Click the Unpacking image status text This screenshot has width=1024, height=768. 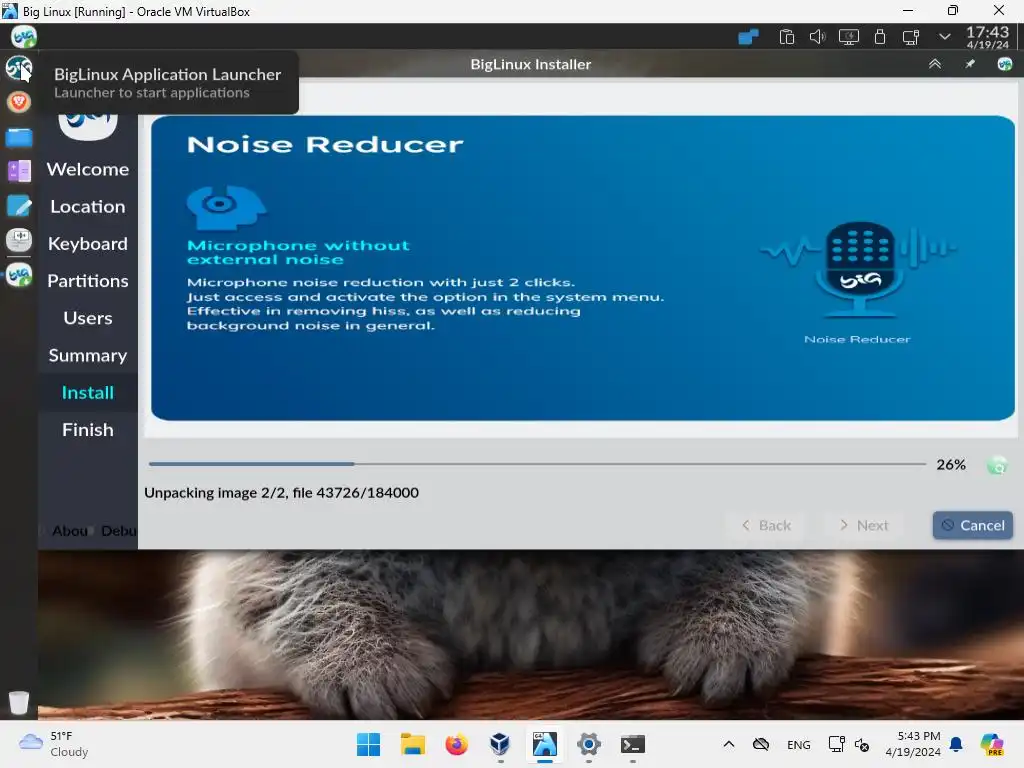point(281,492)
